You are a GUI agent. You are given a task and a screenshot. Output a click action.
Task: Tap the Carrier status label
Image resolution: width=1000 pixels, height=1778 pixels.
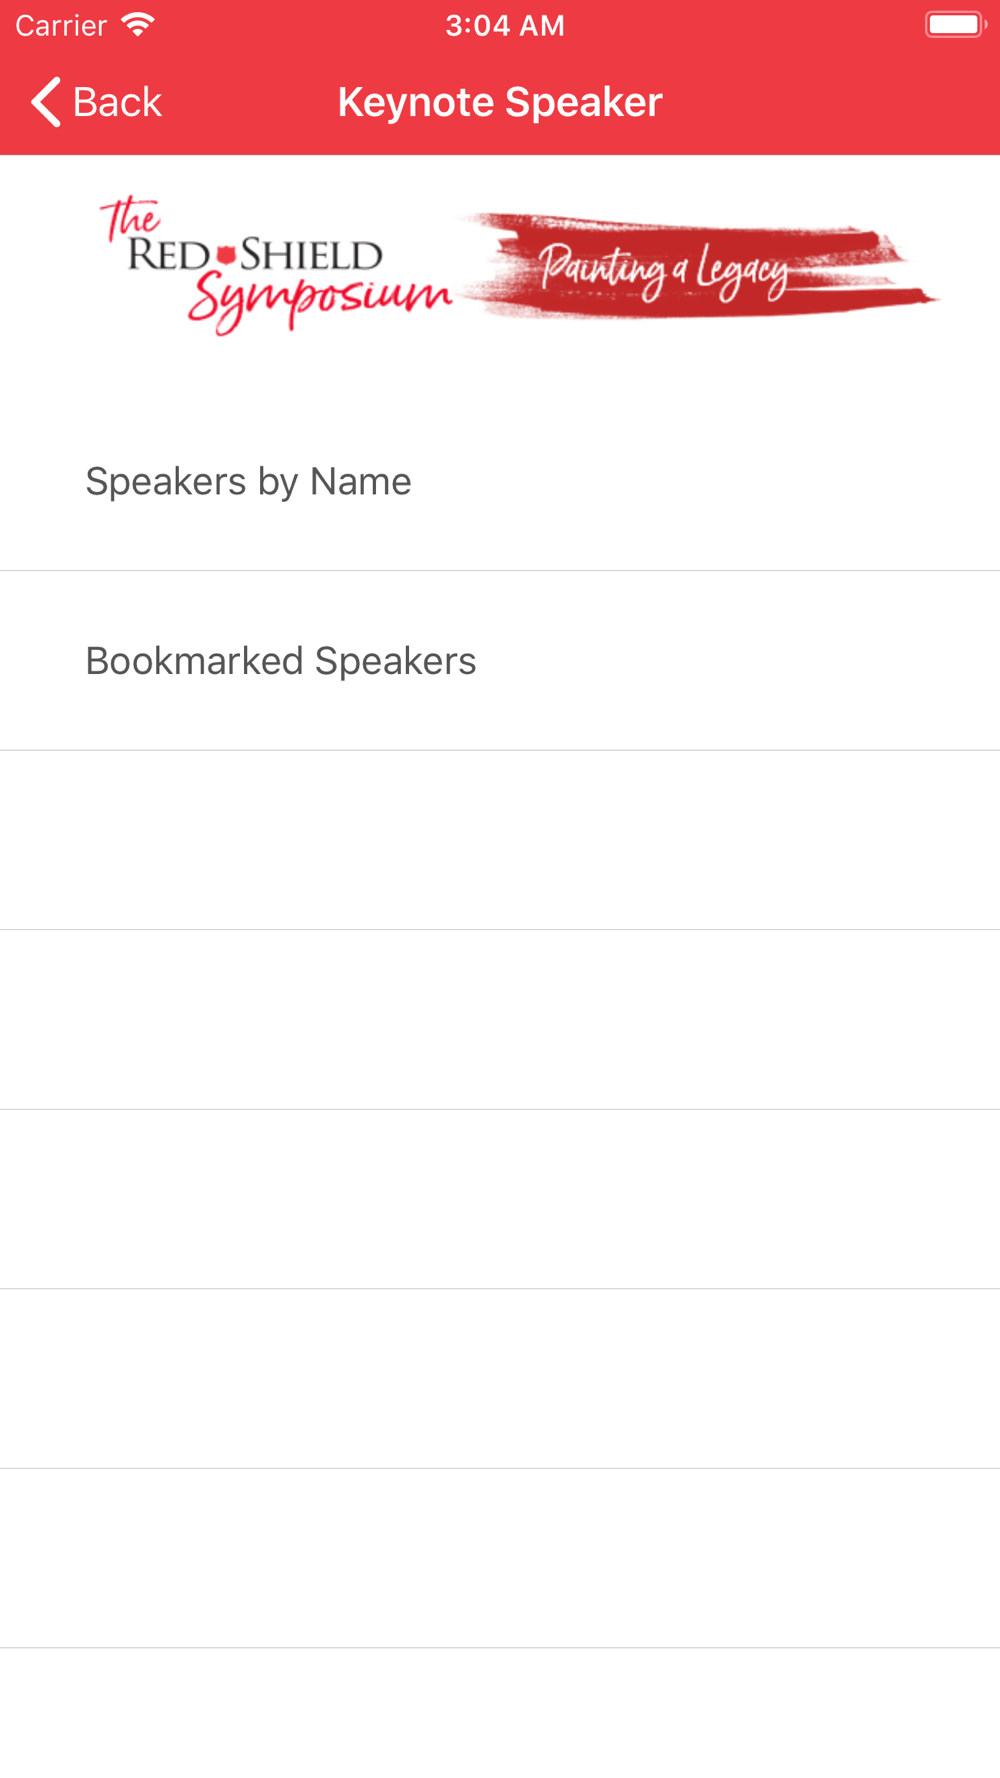[x=61, y=25]
